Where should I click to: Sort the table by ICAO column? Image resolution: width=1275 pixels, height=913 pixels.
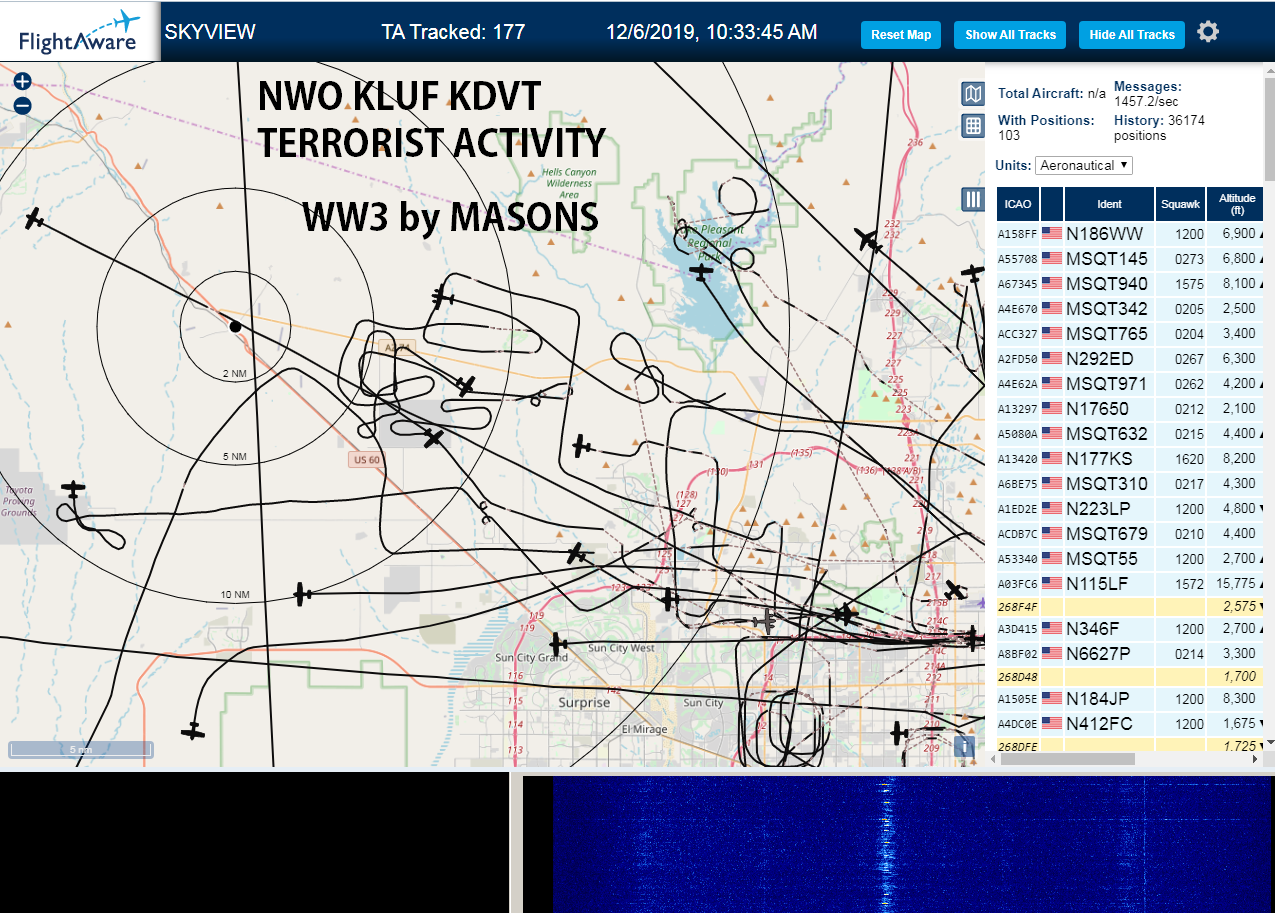1018,204
